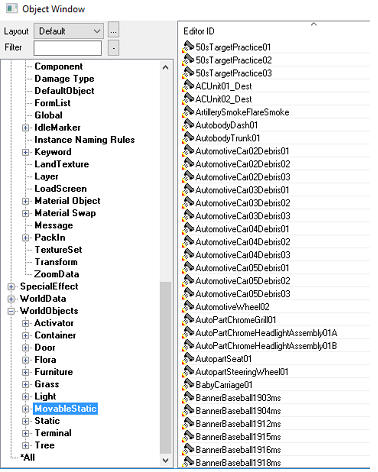Select the LoadScreen tree item
Viewport: 378px width, 472px height.
coord(60,189)
